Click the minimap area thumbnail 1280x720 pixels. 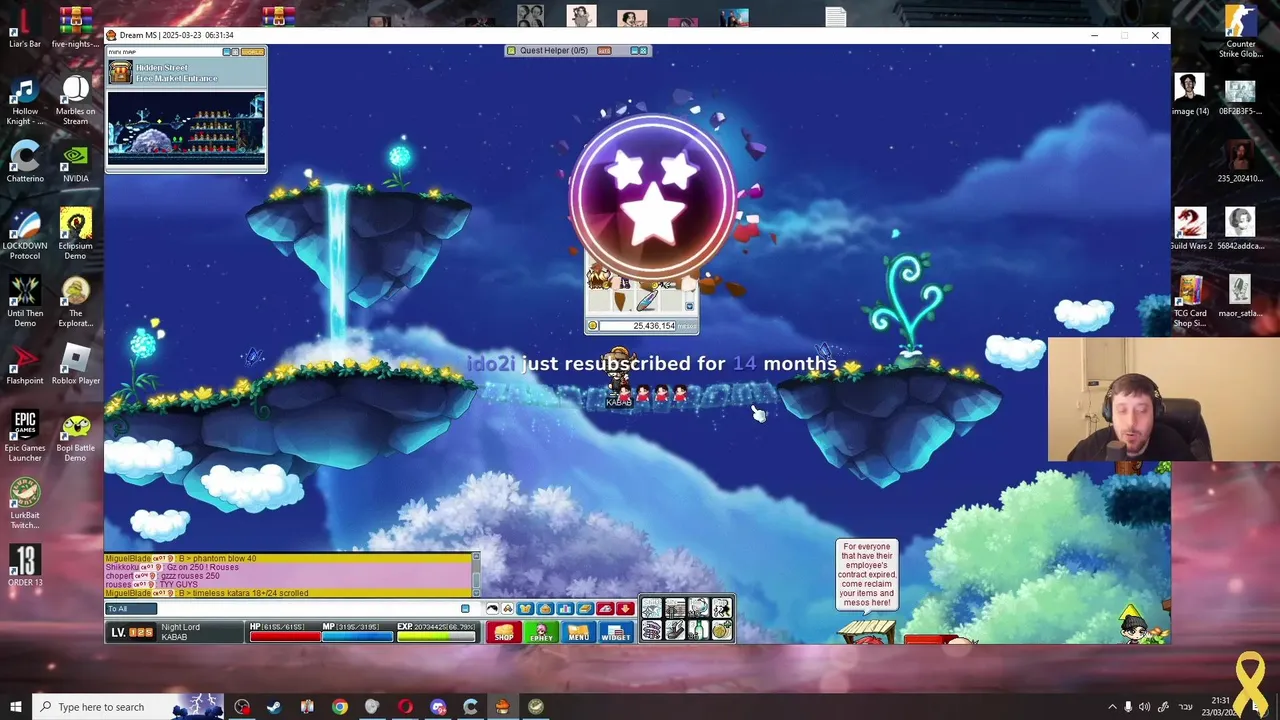coord(186,128)
